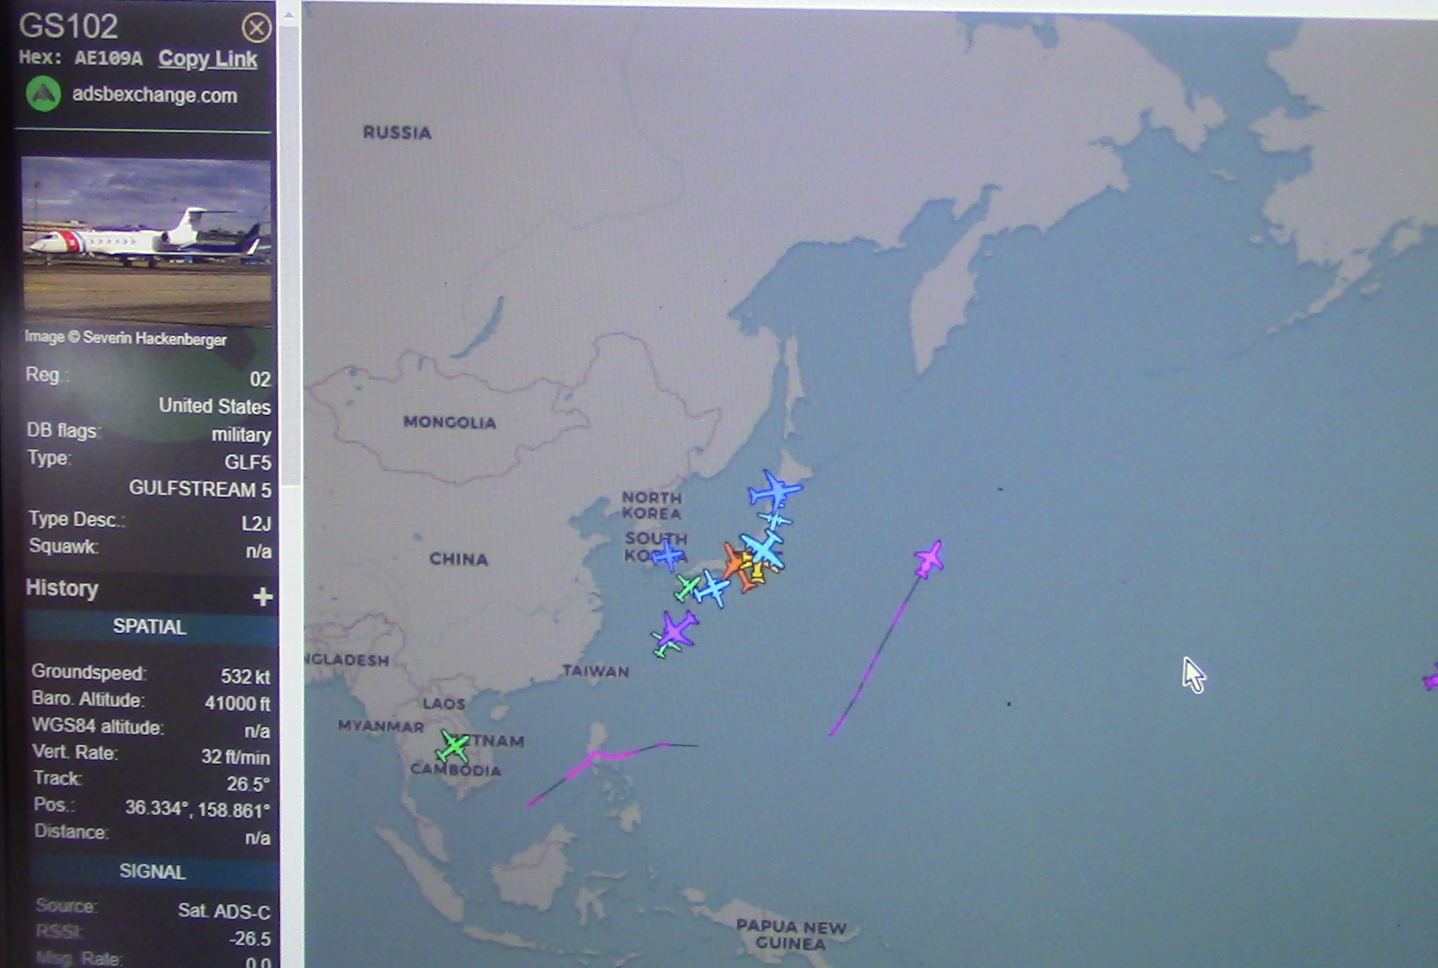The height and width of the screenshot is (968, 1438).
Task: Click the SIGNAL section header
Action: tap(152, 872)
